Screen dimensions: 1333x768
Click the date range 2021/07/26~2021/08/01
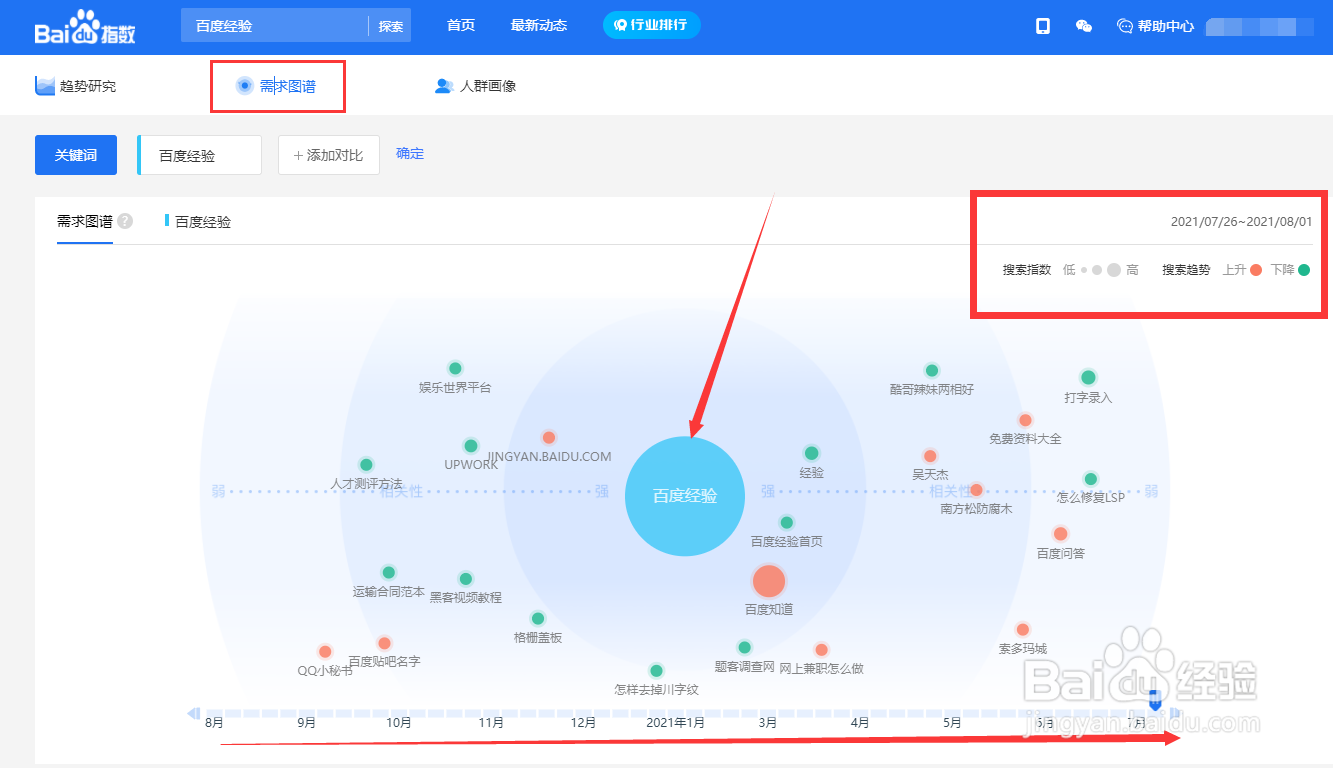click(1241, 221)
